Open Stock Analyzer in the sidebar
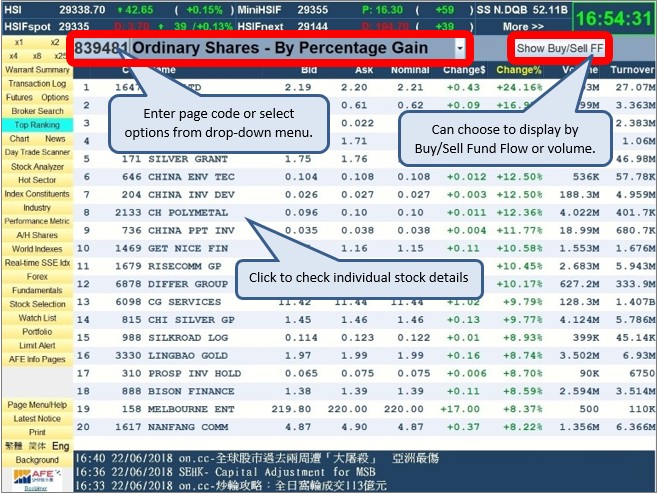The height and width of the screenshot is (494, 658). (37, 167)
